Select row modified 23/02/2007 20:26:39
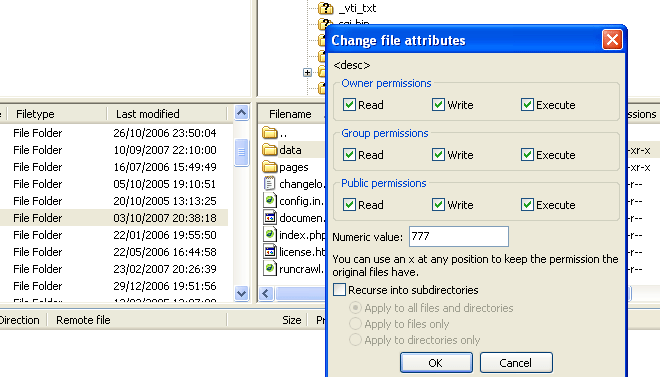Screen dimensions: 660x377 tap(114, 269)
